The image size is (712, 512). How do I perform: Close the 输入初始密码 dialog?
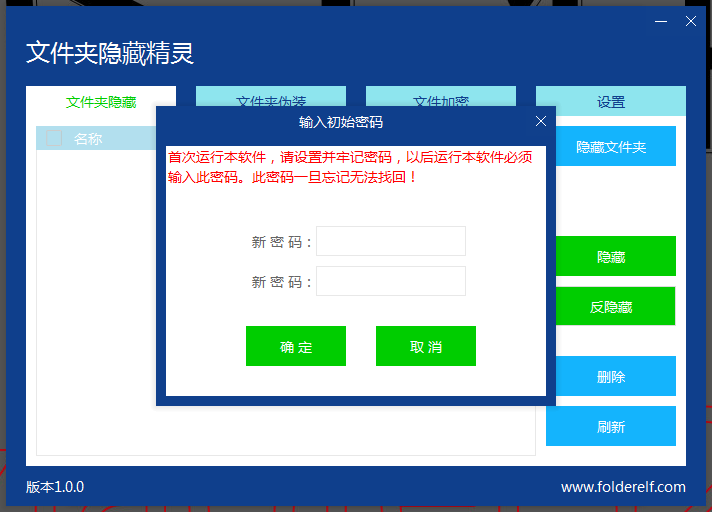pyautogui.click(x=541, y=121)
